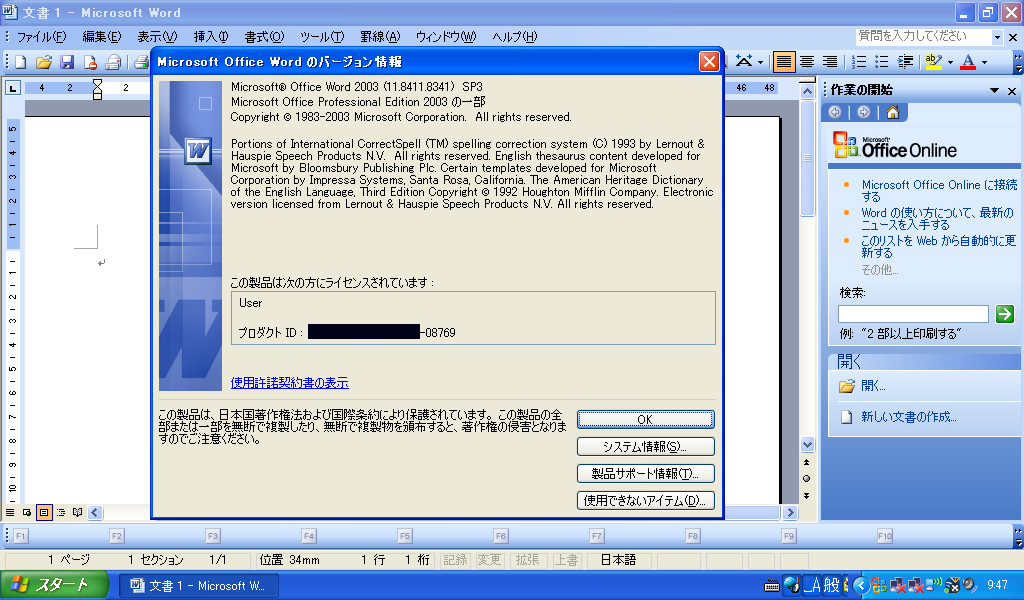Switch to Normal view icon

(10, 513)
